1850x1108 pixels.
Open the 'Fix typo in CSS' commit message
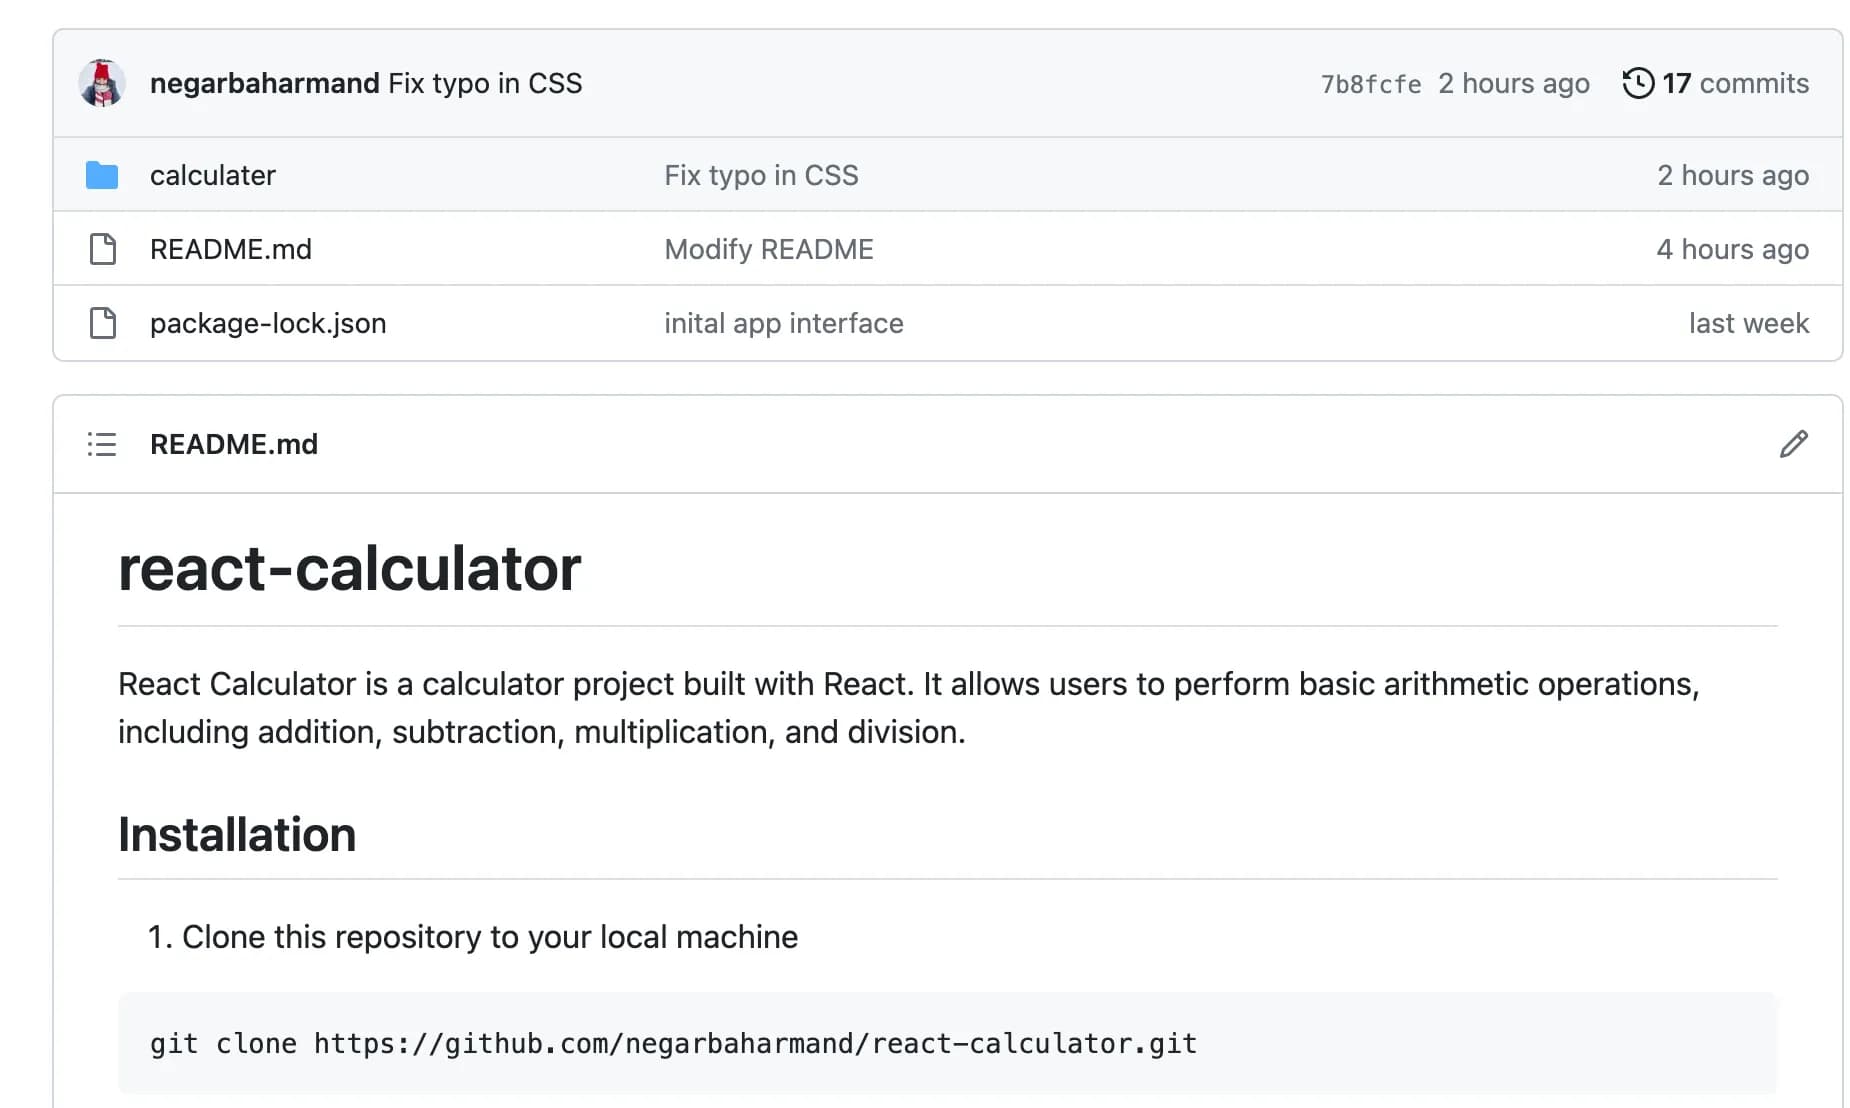[486, 83]
